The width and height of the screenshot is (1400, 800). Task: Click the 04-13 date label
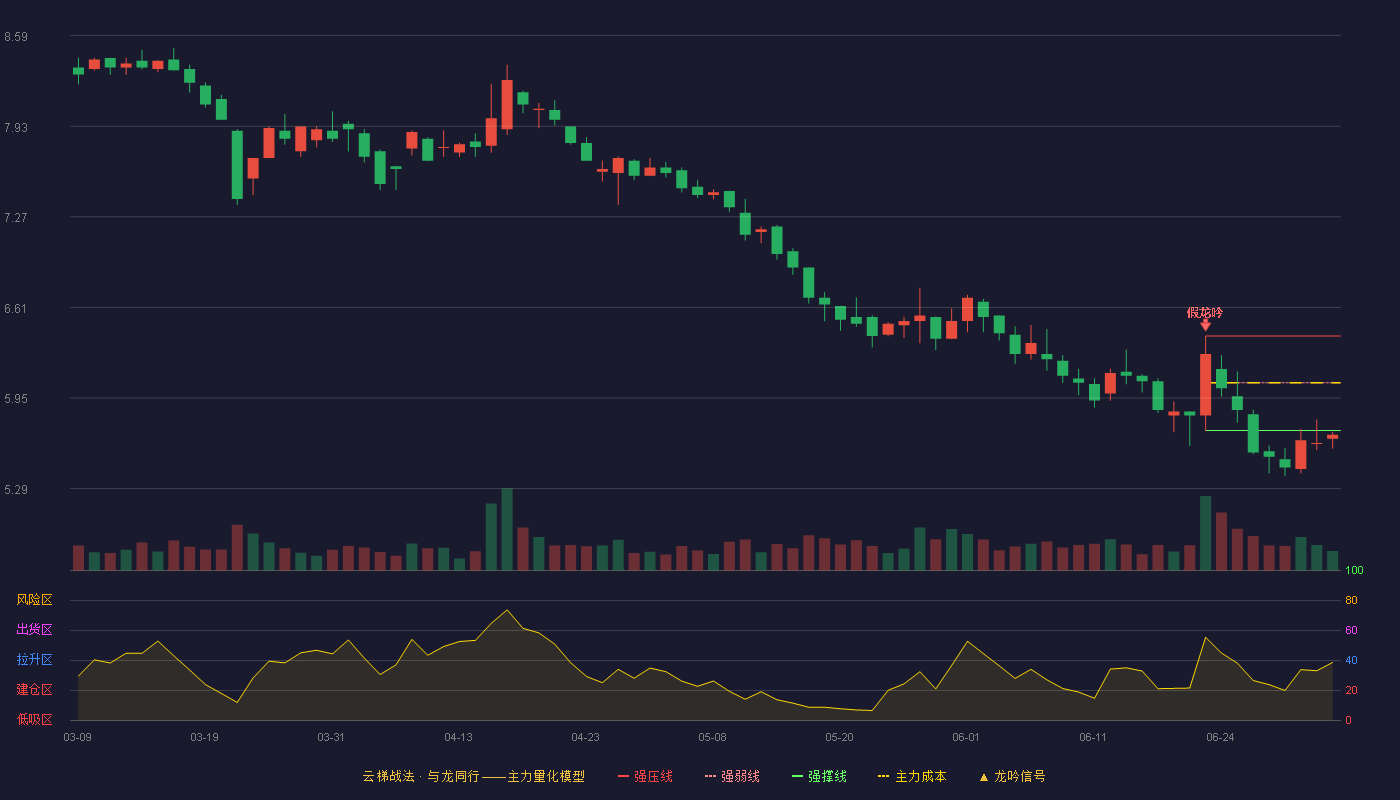[x=458, y=737]
